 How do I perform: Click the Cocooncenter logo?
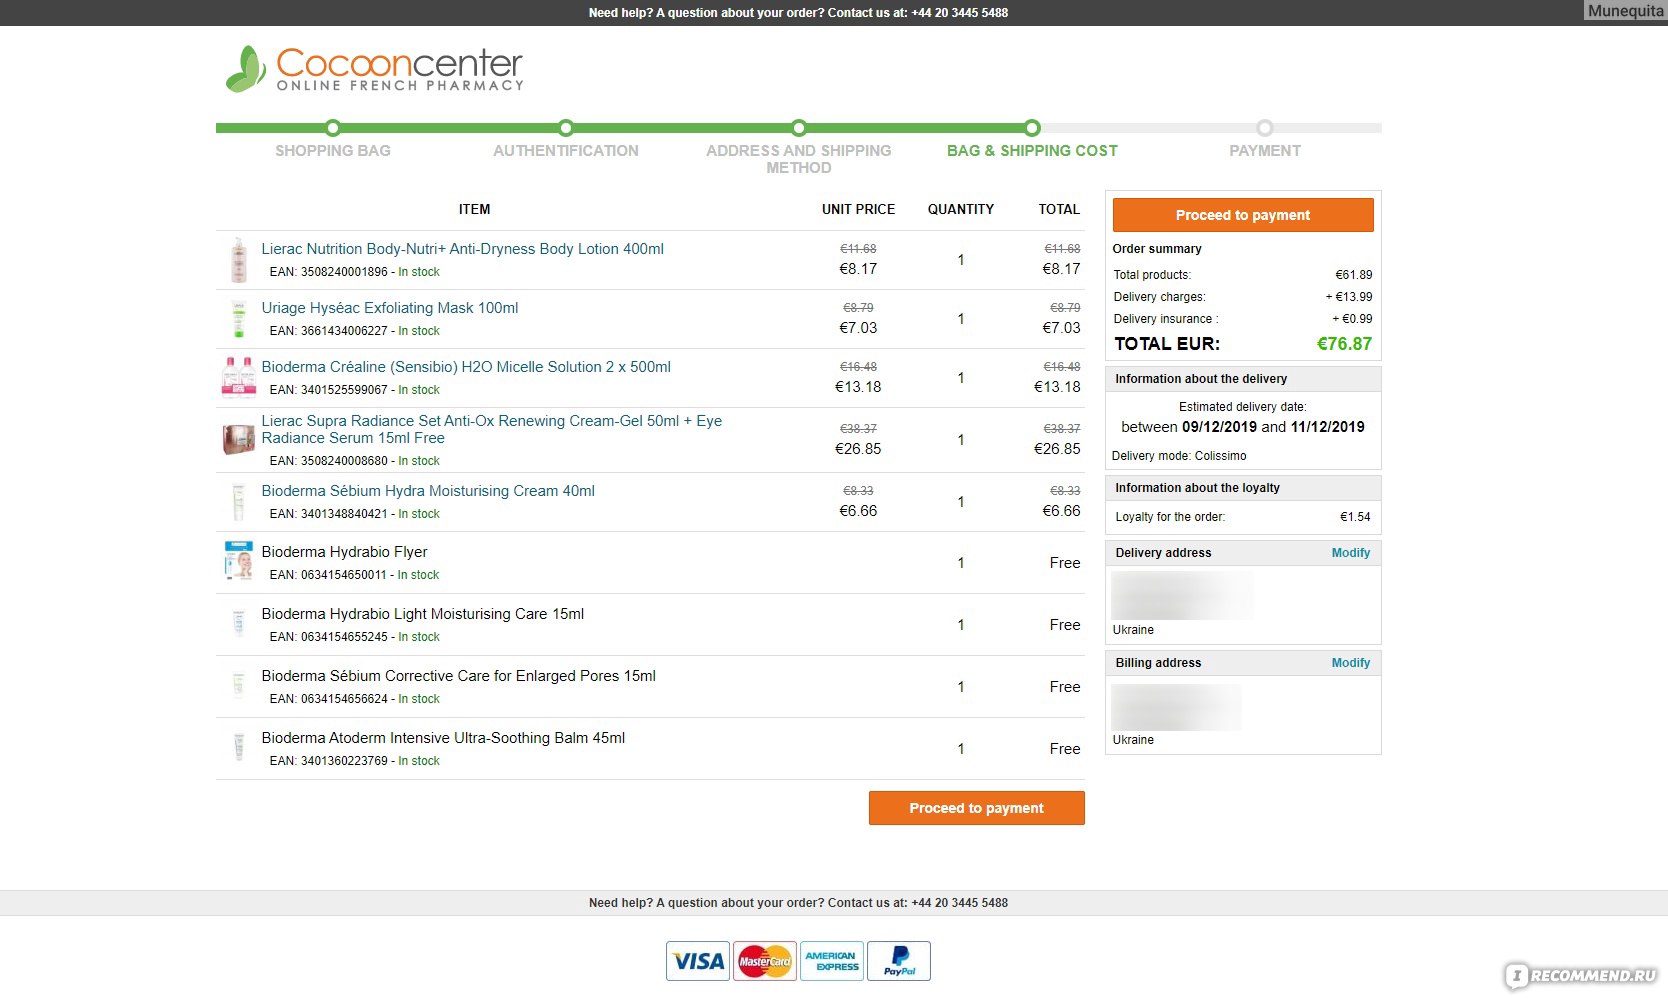coord(374,69)
